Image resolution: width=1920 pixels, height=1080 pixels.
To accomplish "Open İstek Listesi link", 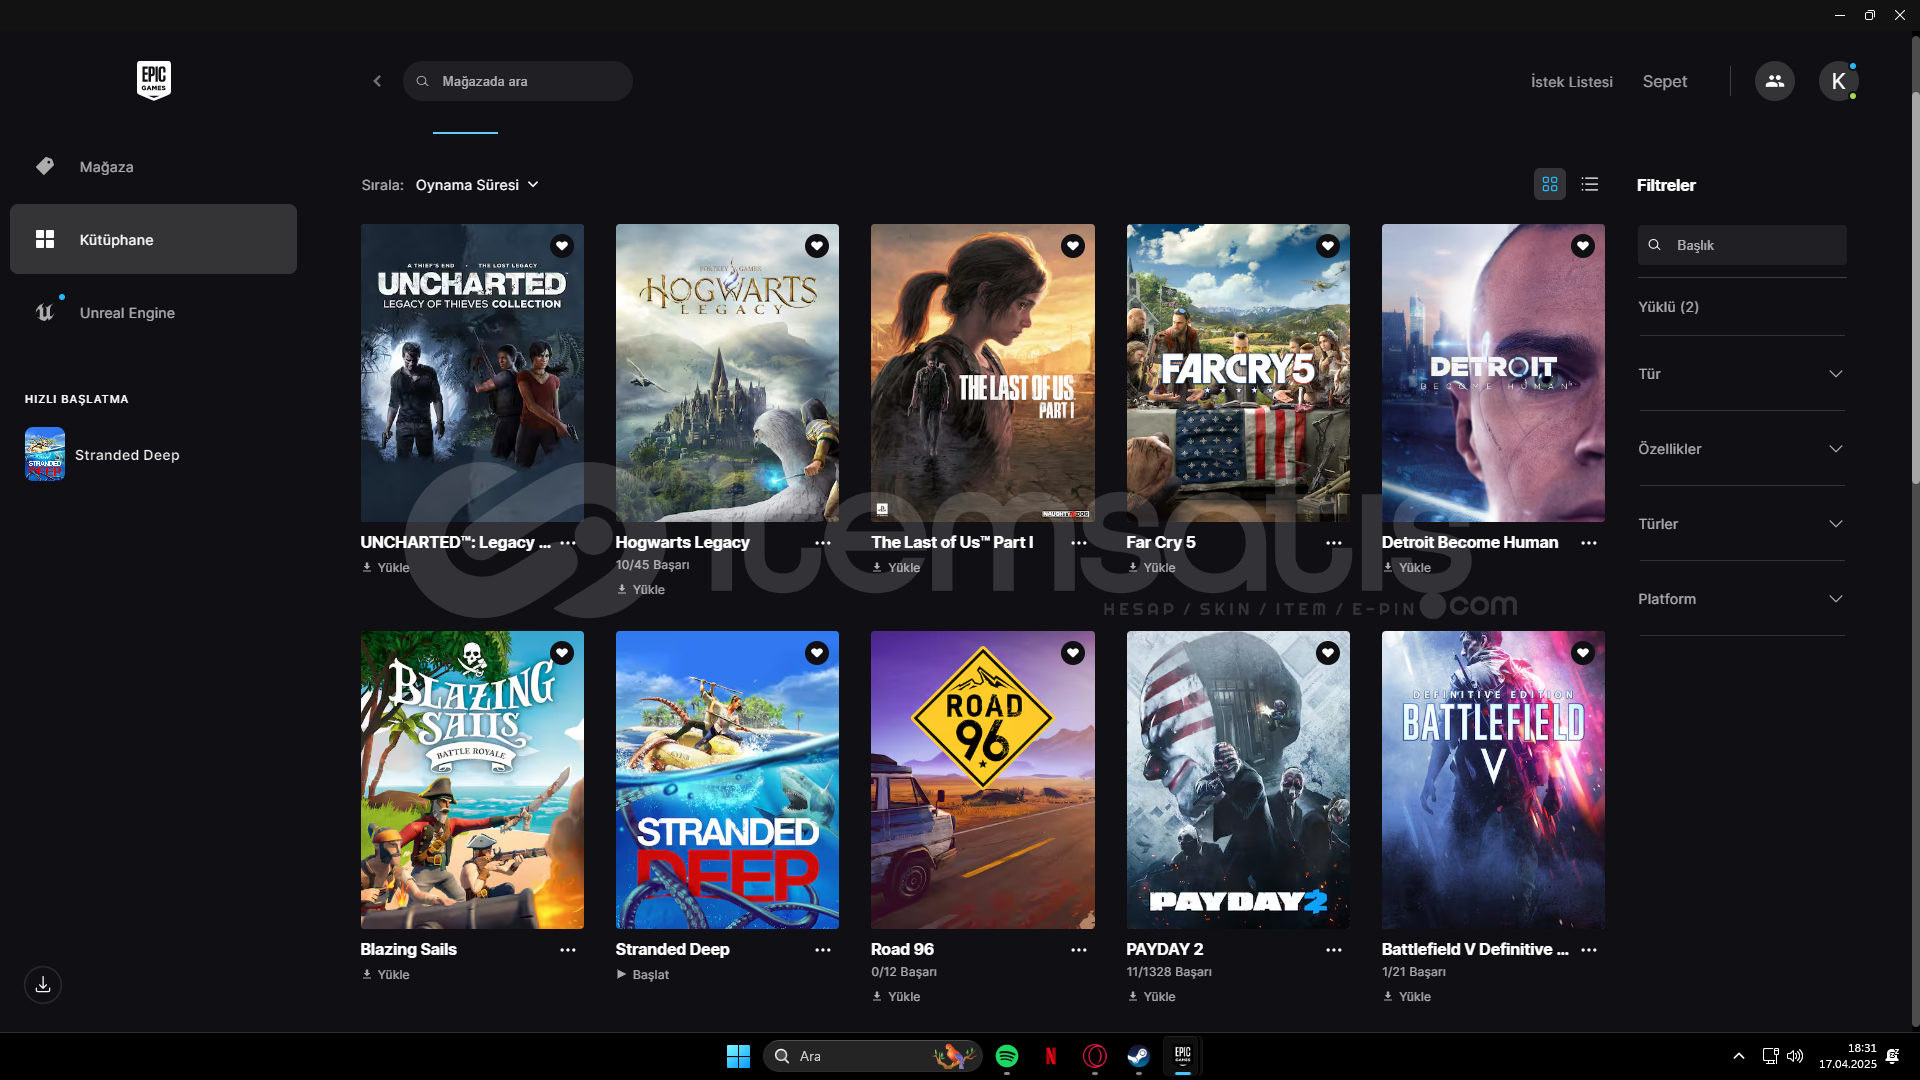I will click(1571, 82).
